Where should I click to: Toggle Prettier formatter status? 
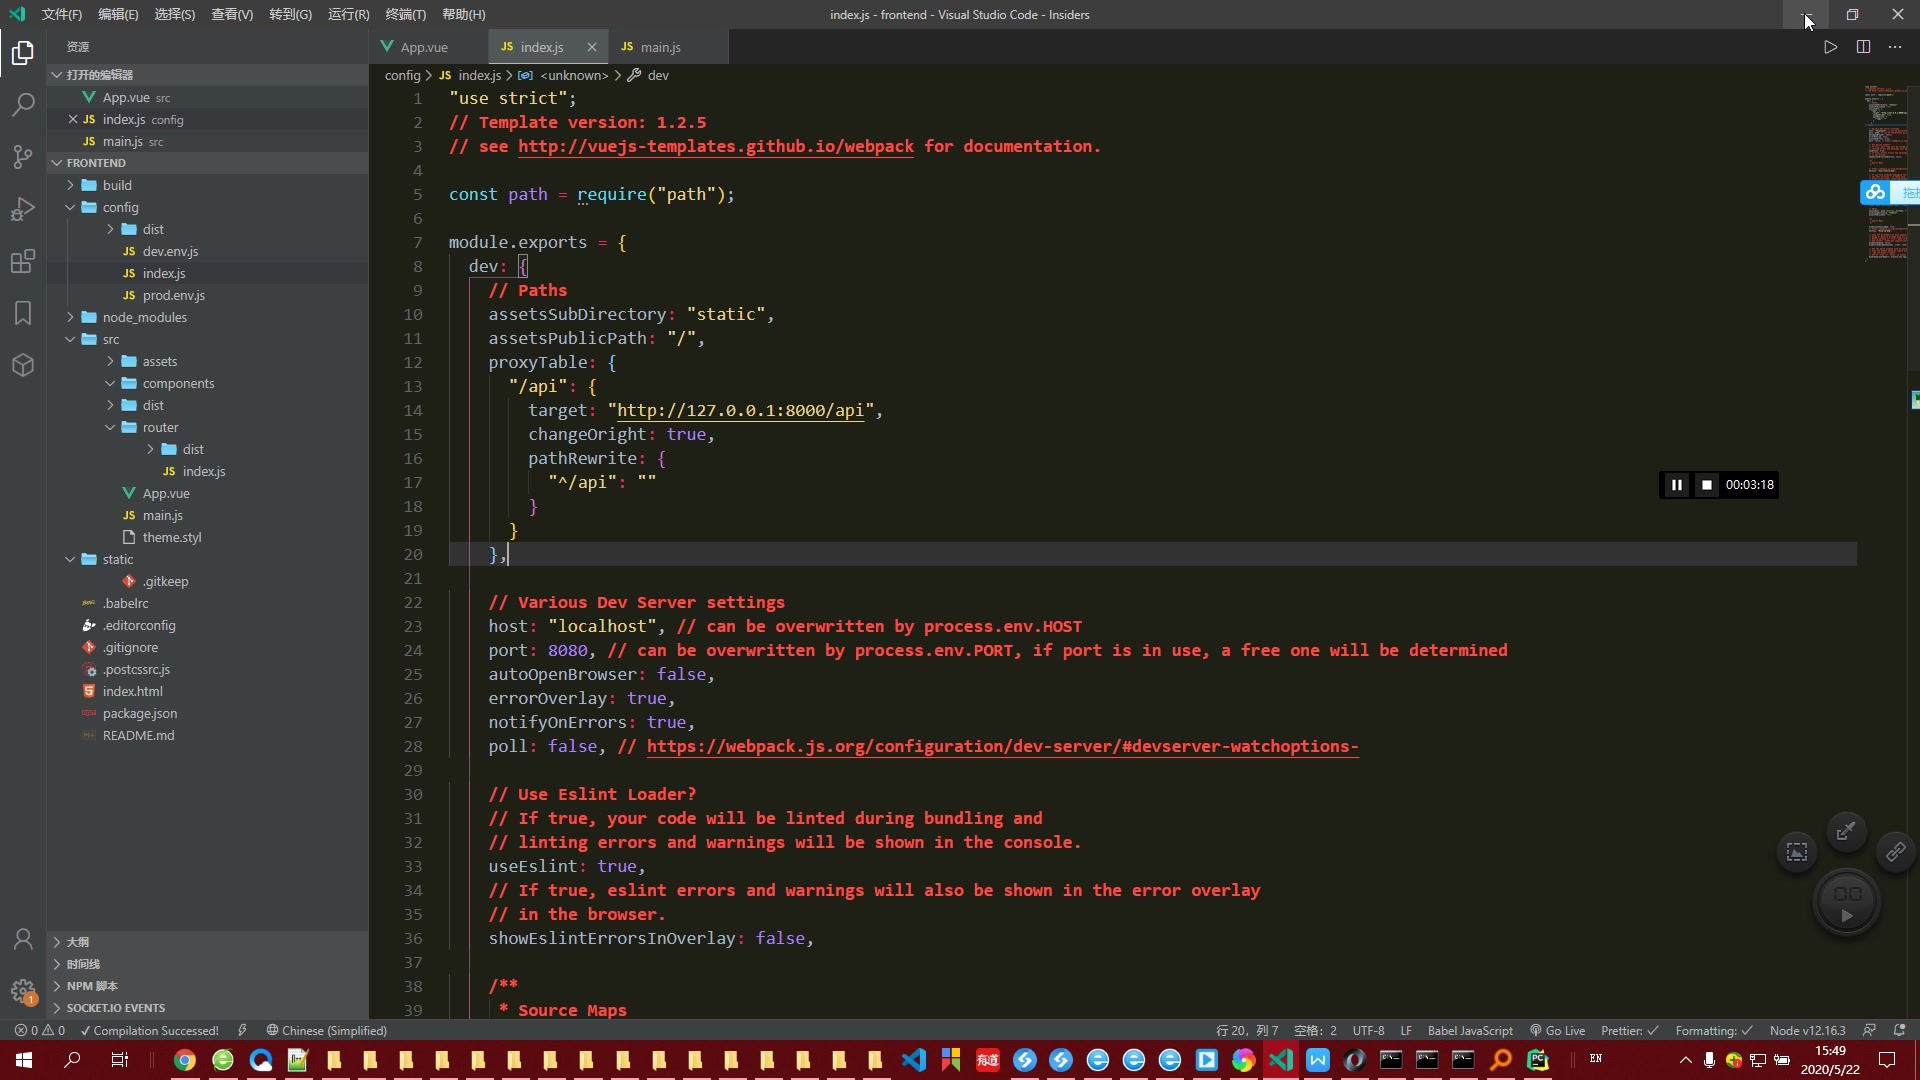[1629, 1030]
